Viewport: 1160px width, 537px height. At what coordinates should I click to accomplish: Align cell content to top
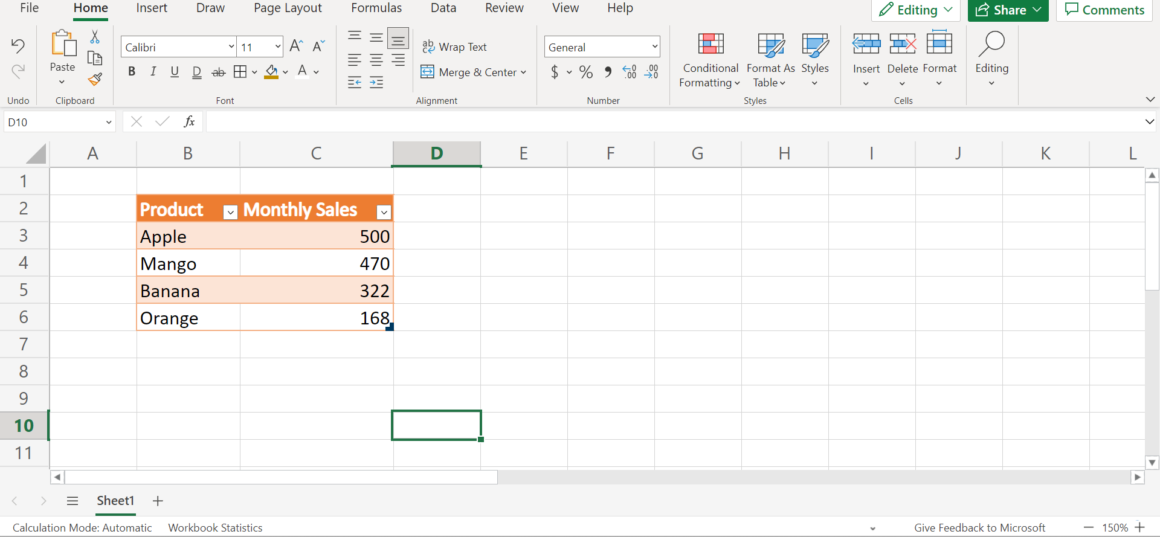pyautogui.click(x=355, y=37)
